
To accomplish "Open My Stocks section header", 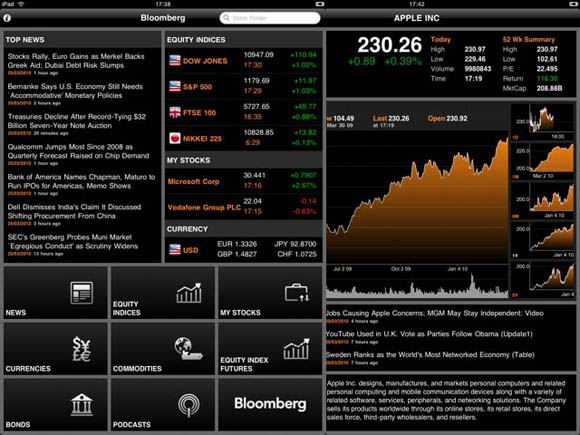I will (244, 160).
